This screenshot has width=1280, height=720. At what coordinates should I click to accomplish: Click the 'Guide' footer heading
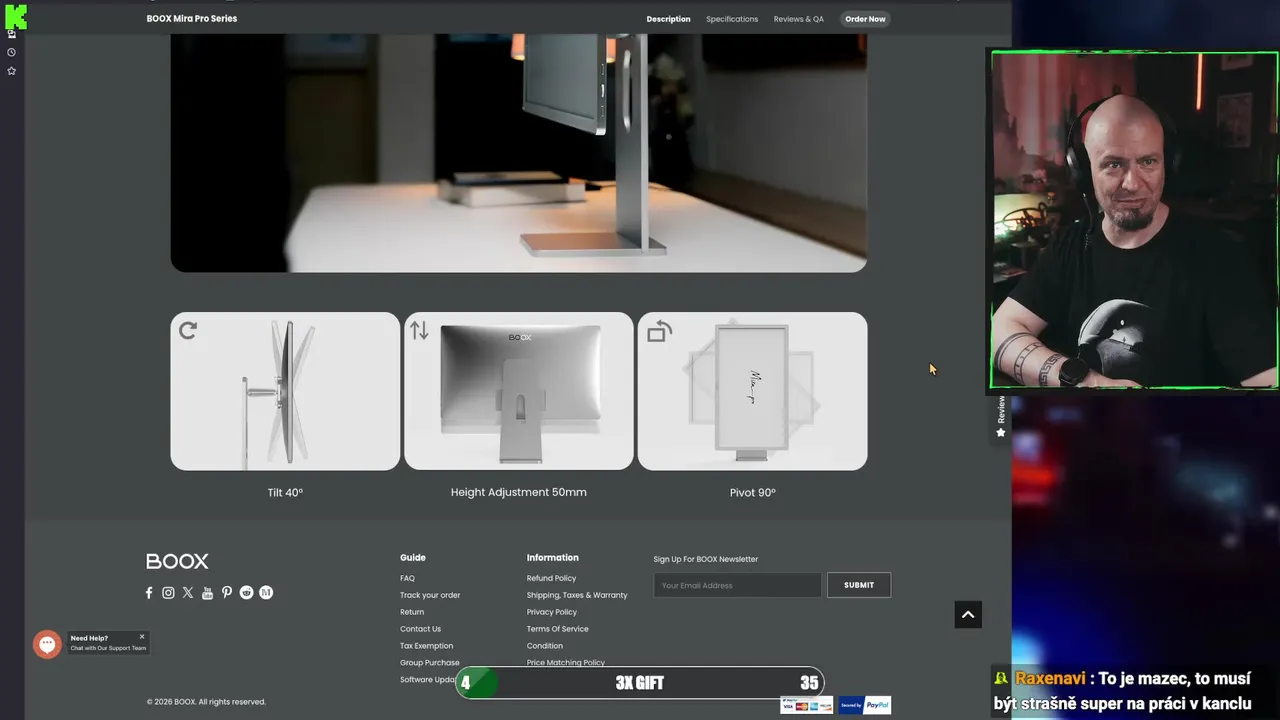pos(413,558)
